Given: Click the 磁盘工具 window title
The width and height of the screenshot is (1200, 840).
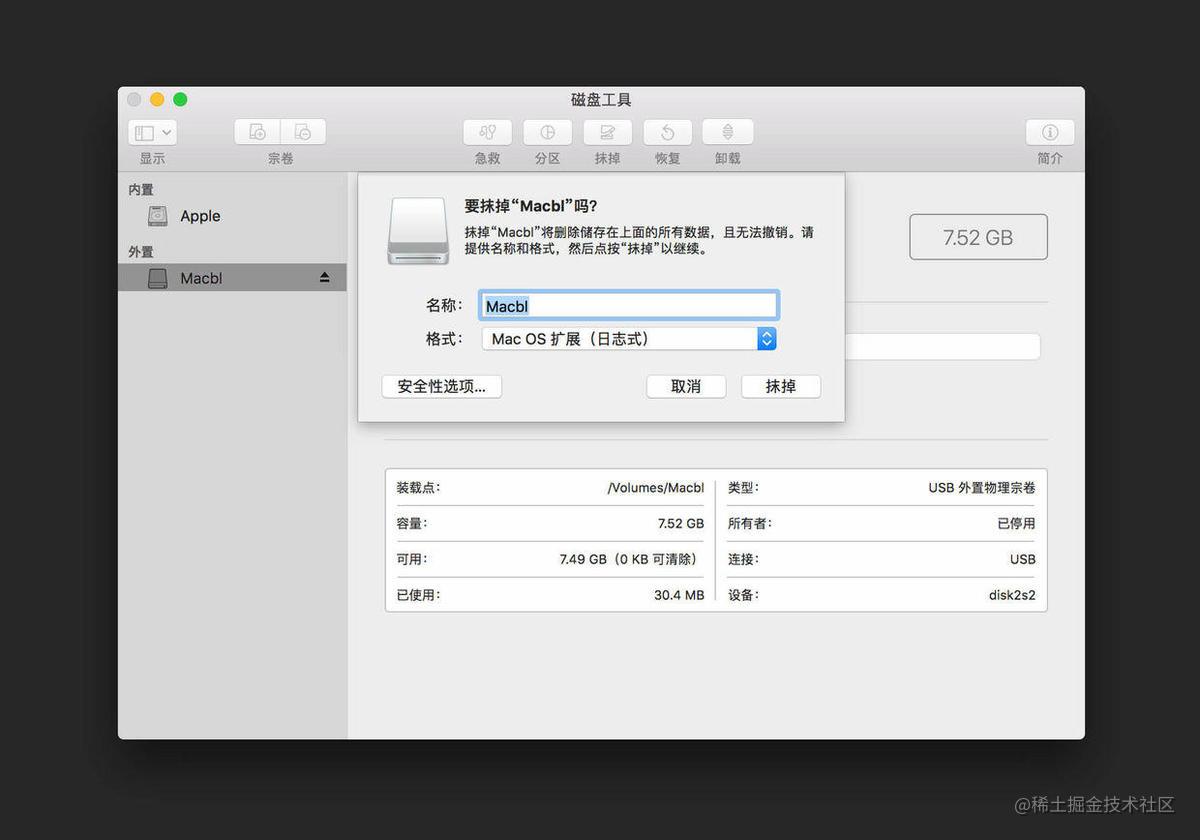Looking at the screenshot, I should tap(600, 99).
